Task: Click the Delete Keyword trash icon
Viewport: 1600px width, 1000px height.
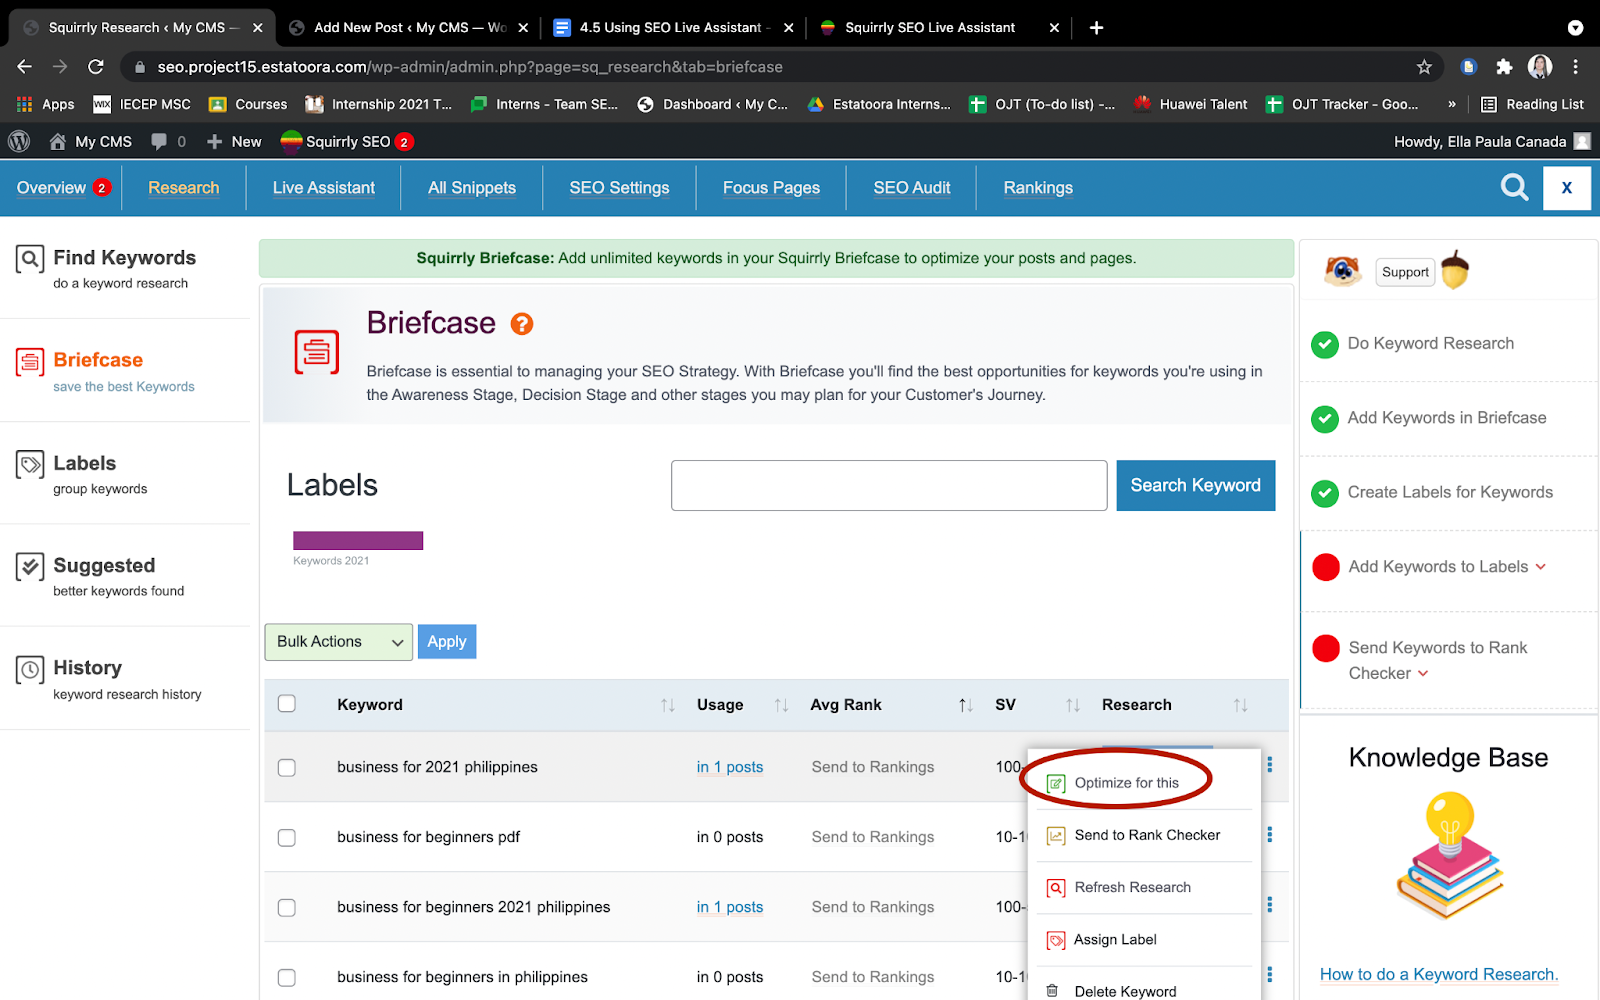Action: coord(1053,991)
